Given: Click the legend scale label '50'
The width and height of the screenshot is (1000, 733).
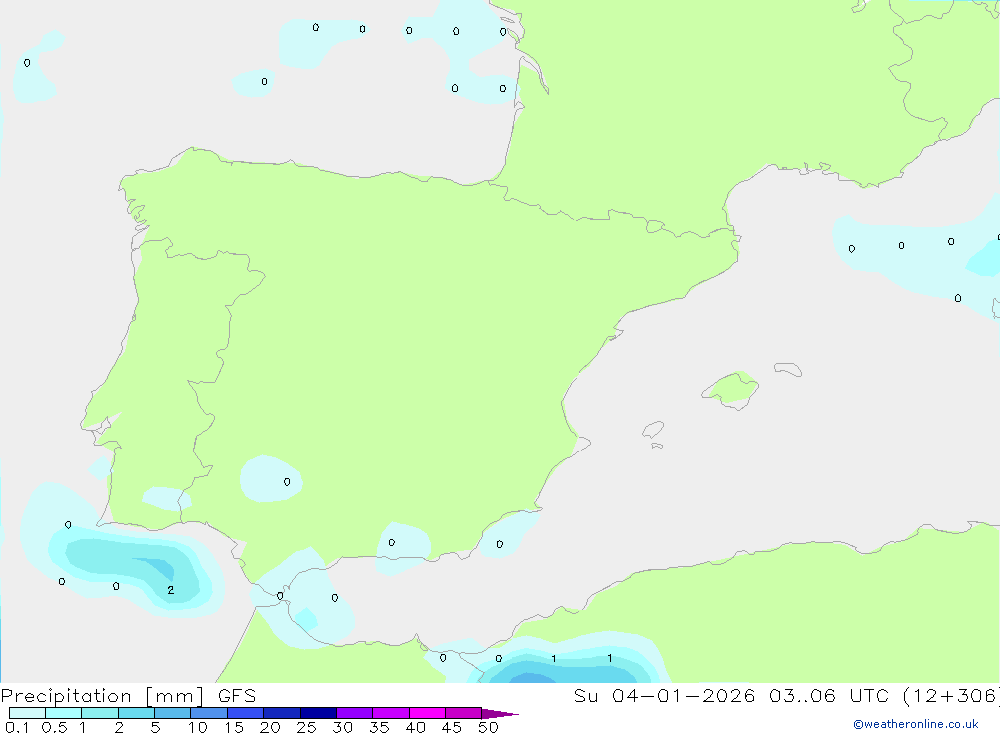Looking at the screenshot, I should tap(489, 727).
